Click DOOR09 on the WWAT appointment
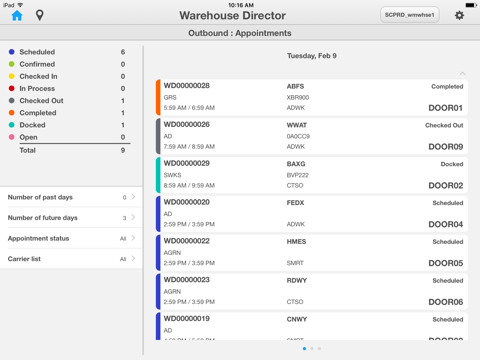Viewport: 480px width, 360px height. click(x=446, y=147)
